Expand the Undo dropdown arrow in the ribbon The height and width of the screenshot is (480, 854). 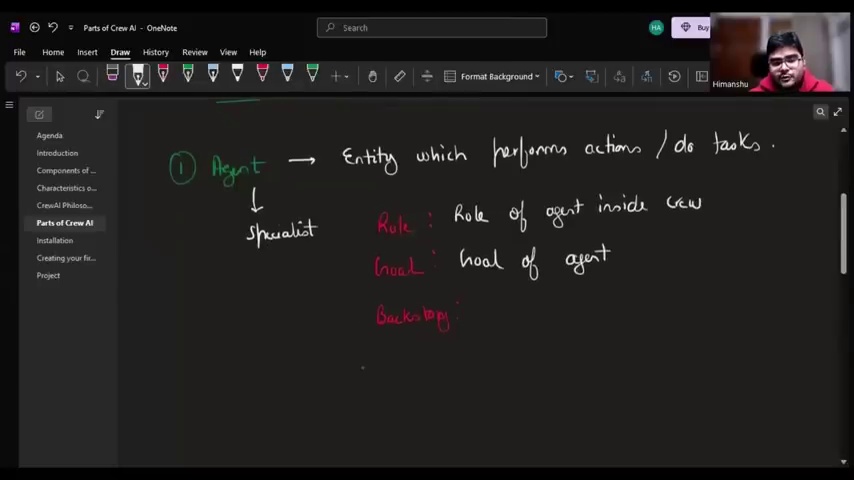[x=38, y=77]
